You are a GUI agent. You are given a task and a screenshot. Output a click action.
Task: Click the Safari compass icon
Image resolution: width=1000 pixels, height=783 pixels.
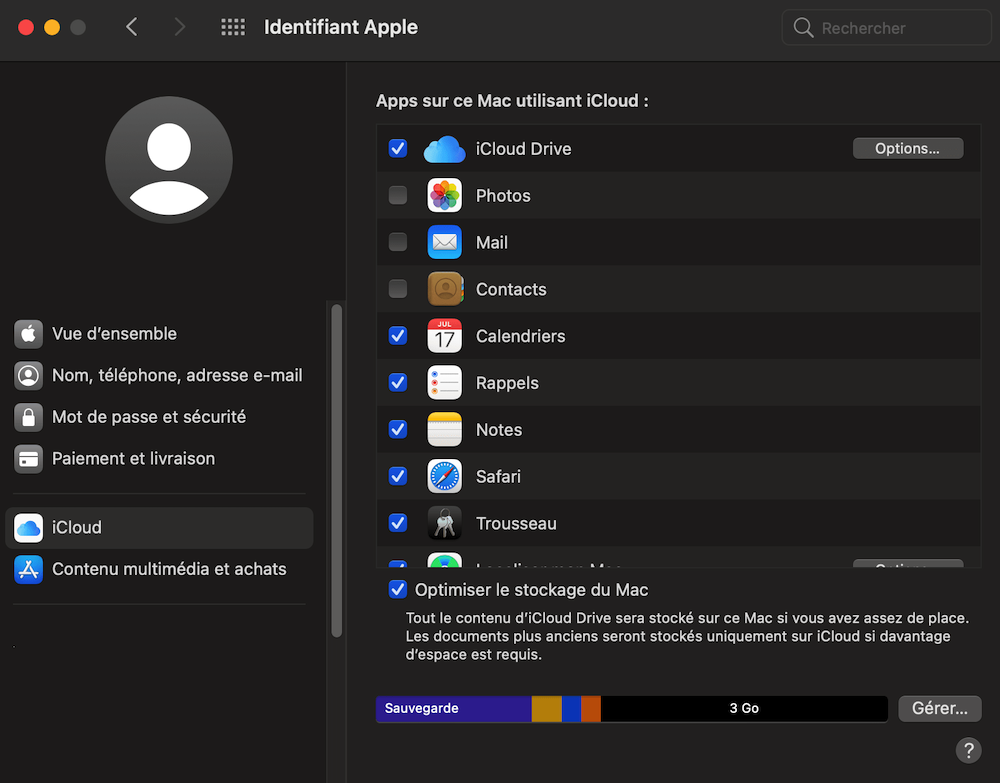click(x=445, y=476)
